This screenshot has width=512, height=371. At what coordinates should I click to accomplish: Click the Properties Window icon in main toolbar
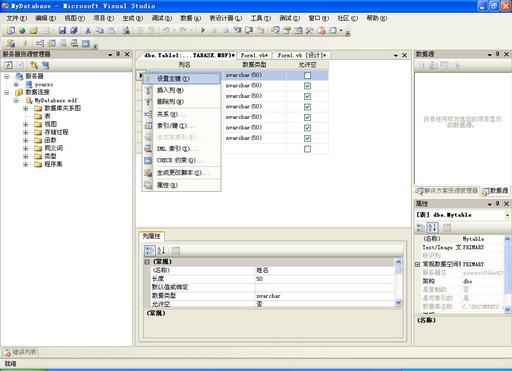[x=287, y=31]
